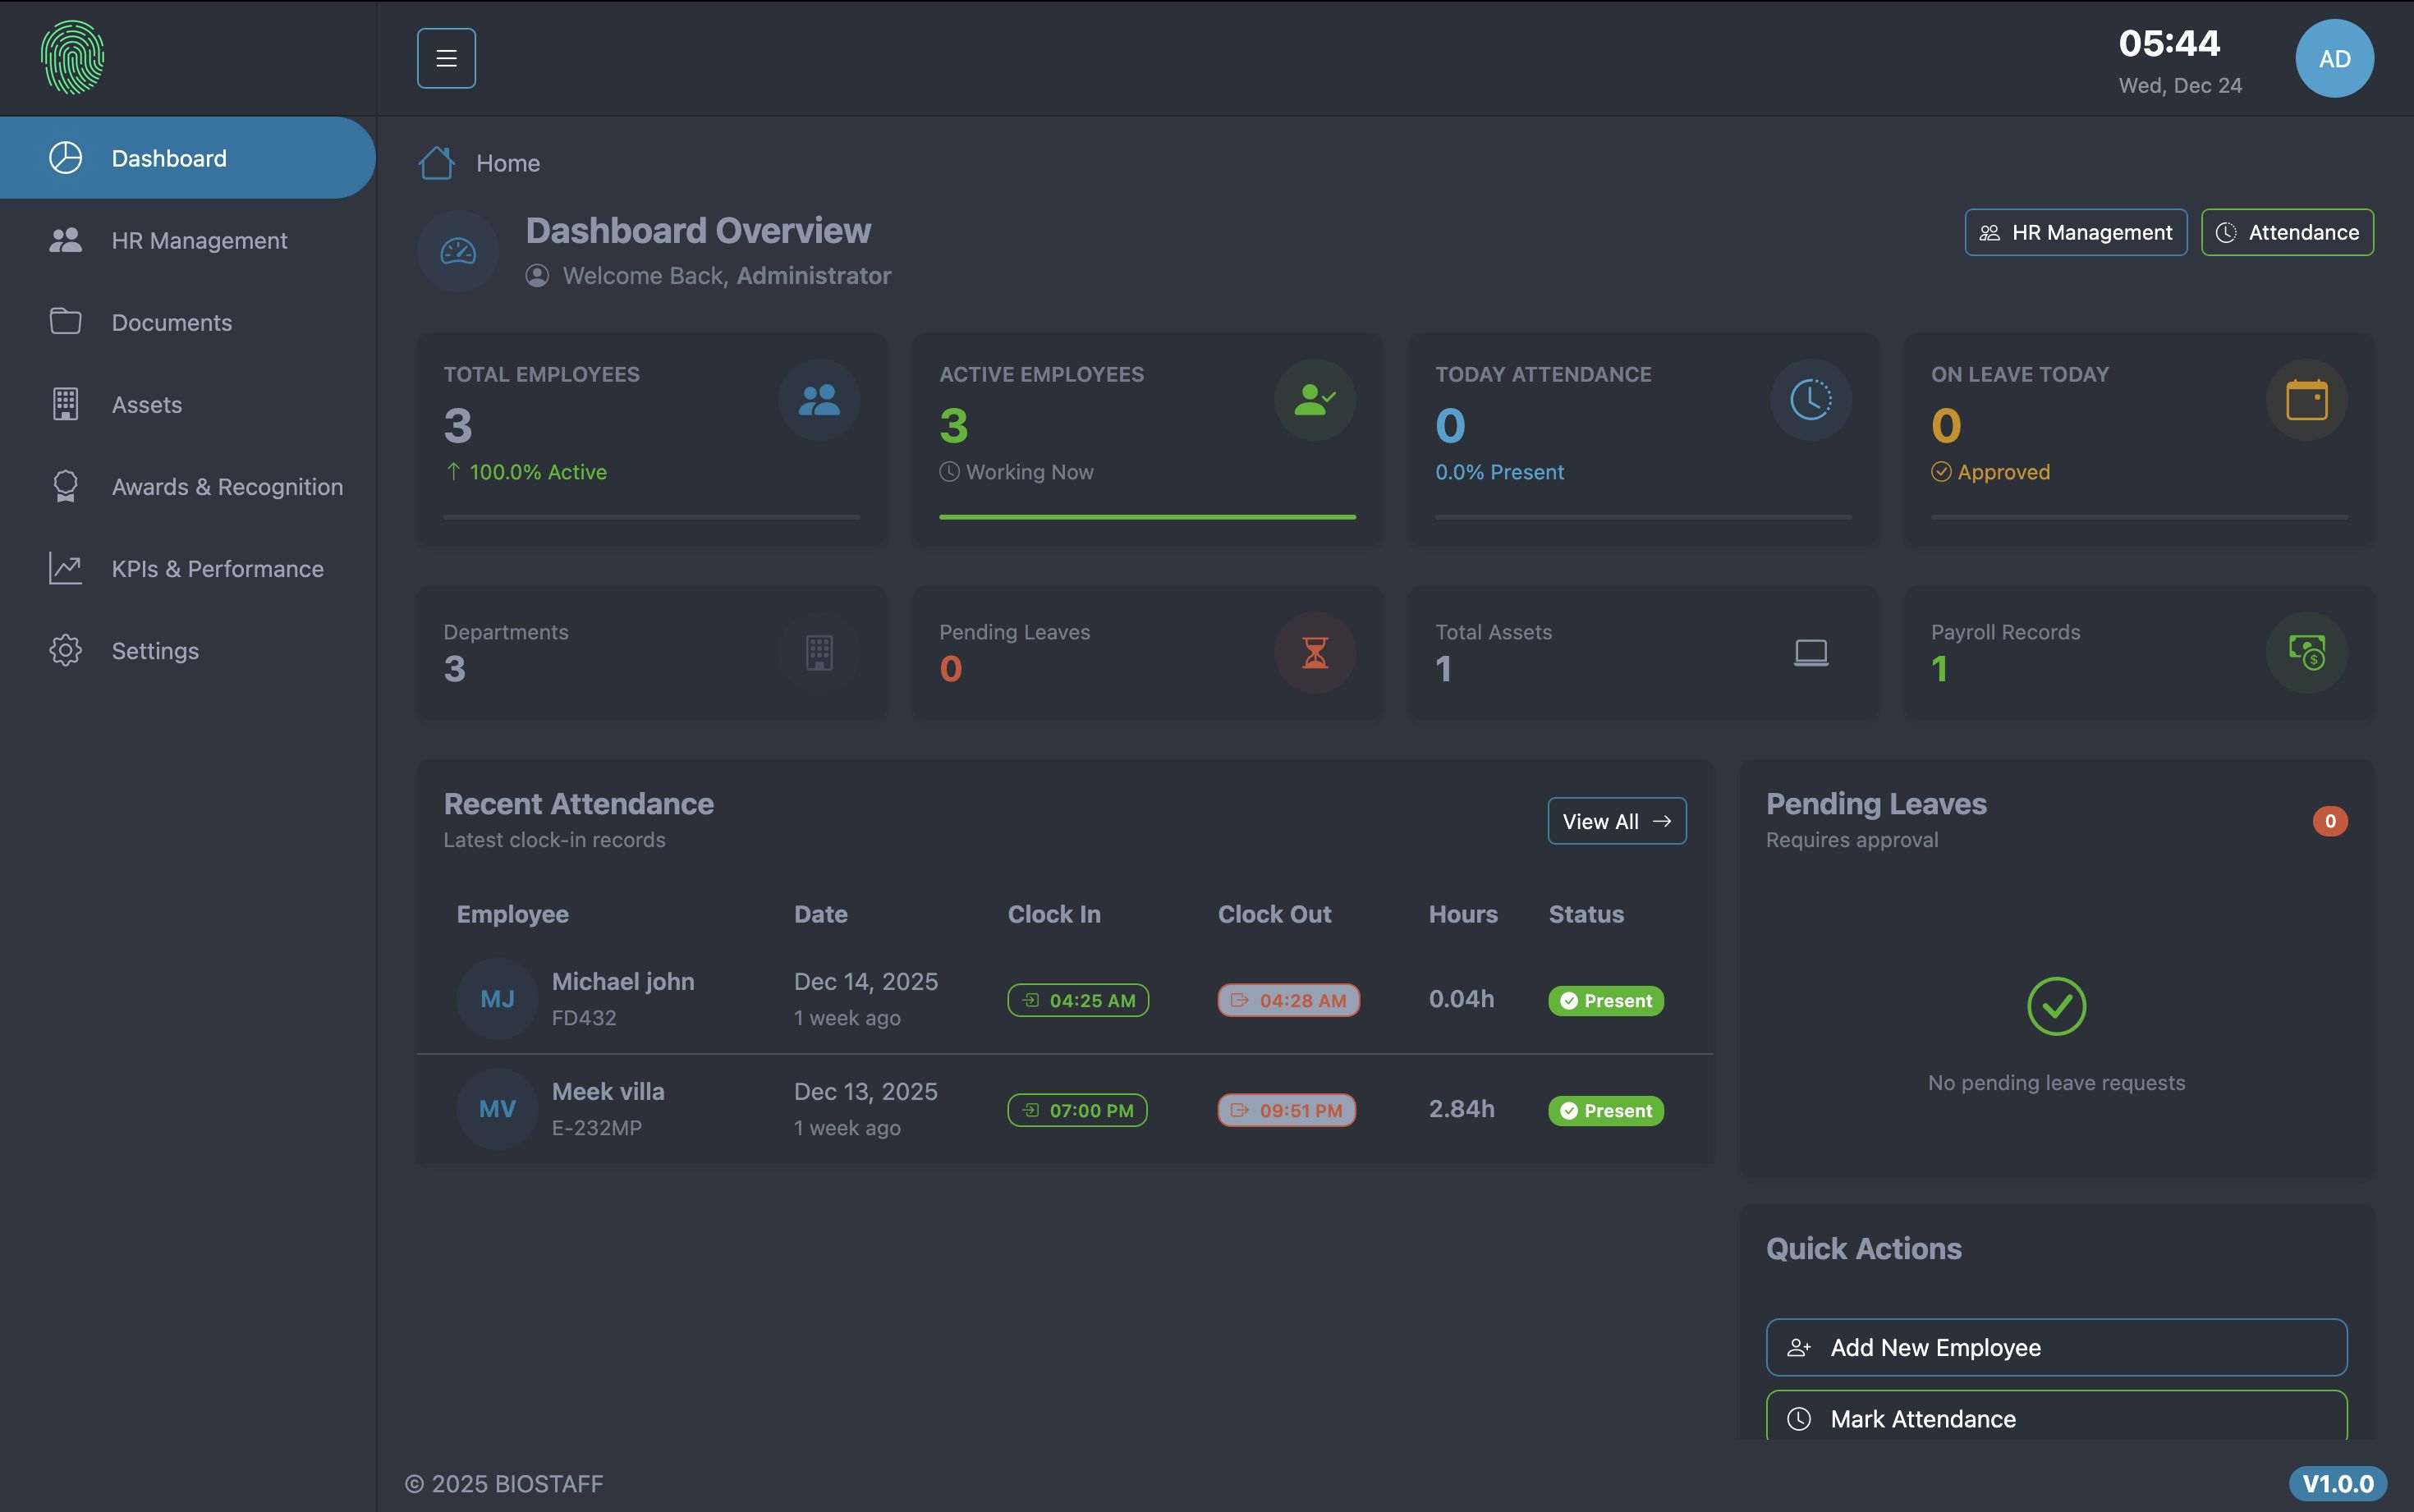Click the Today Attendance clock icon

[x=1810, y=400]
